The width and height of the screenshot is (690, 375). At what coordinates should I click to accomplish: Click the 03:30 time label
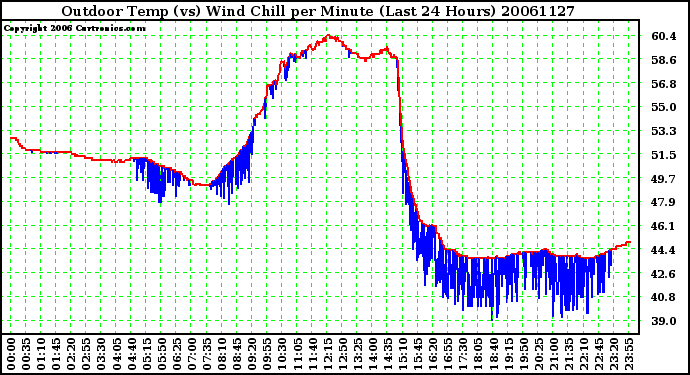pos(101,354)
